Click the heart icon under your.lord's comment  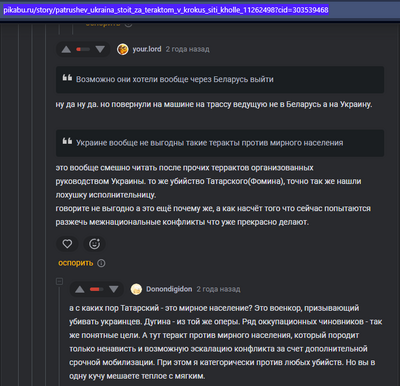[x=67, y=244]
